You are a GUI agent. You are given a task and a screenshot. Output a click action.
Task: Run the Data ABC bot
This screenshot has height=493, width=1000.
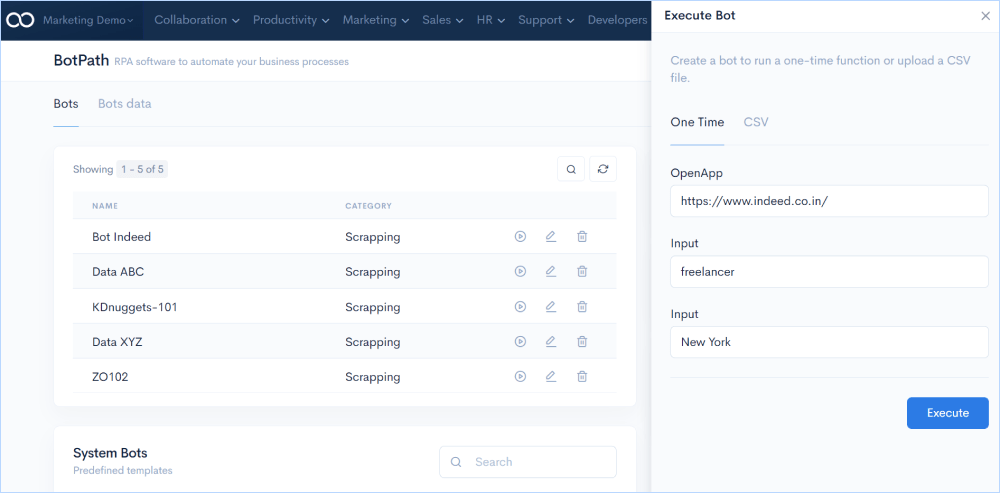[520, 272]
